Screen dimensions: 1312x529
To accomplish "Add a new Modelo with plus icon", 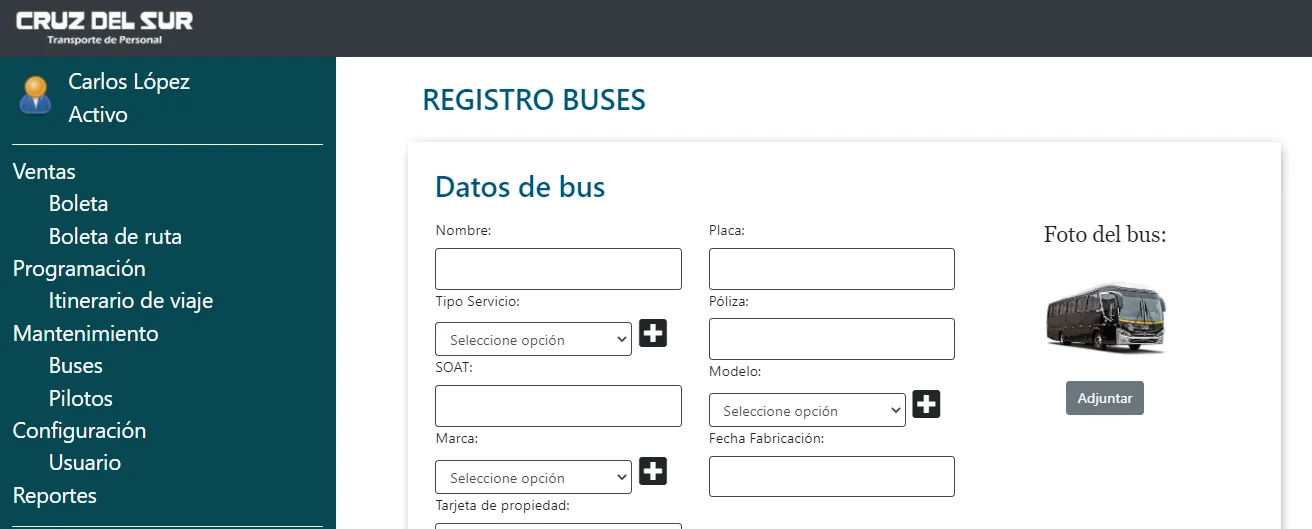I will pos(926,404).
